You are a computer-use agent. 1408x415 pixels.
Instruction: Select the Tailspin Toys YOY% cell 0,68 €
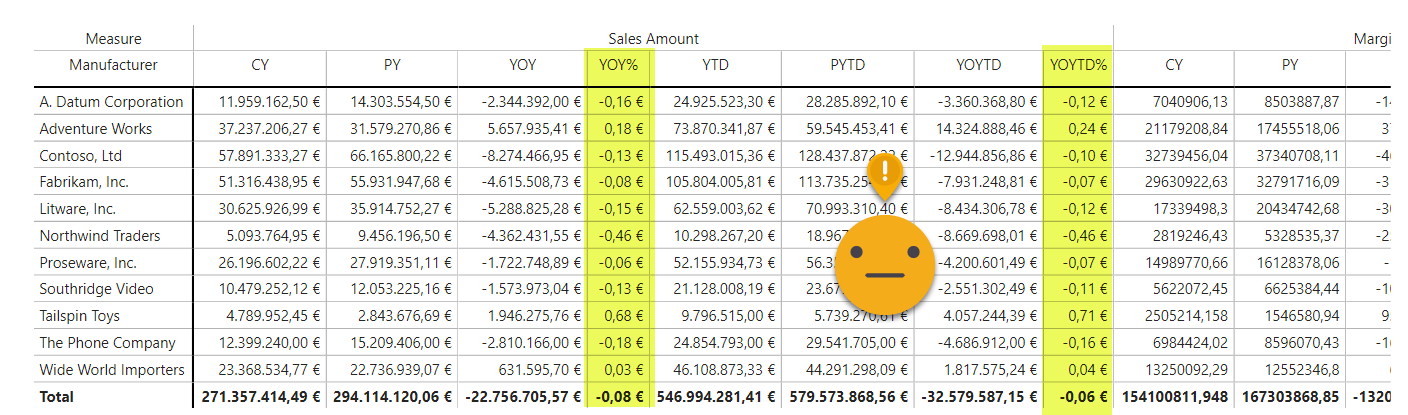[621, 316]
